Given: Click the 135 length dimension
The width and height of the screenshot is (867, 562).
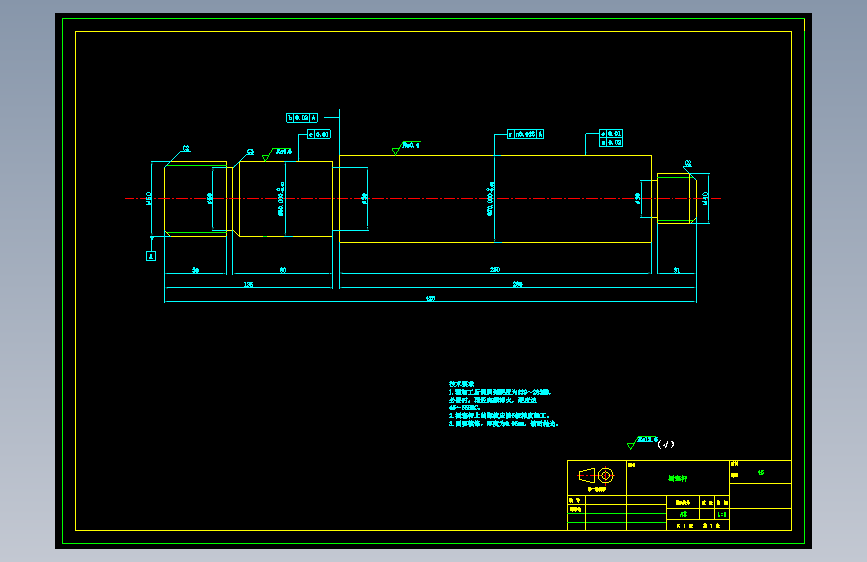Looking at the screenshot, I should (248, 284).
